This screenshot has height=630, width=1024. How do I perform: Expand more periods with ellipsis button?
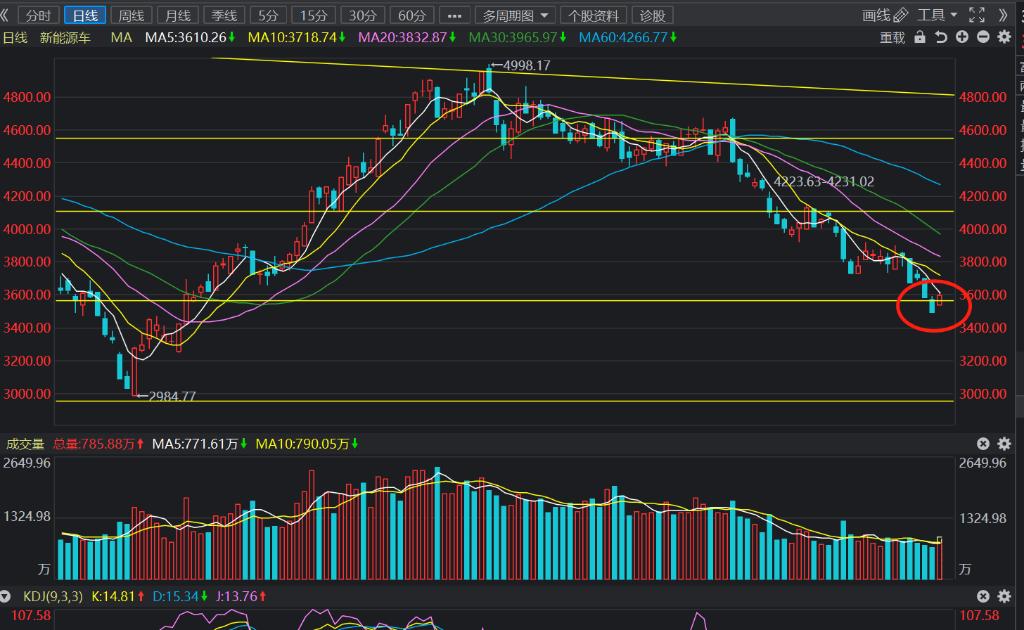(454, 15)
